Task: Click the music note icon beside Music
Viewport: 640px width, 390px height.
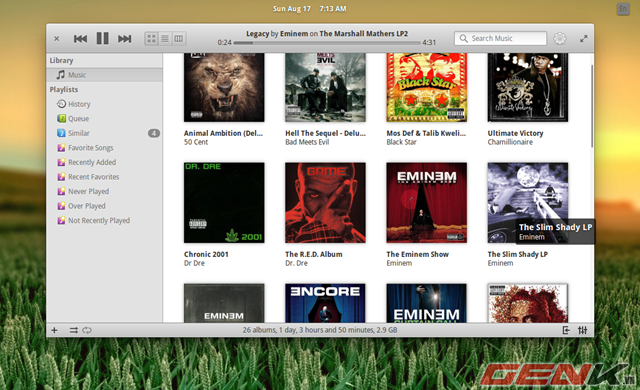Action: [x=61, y=75]
